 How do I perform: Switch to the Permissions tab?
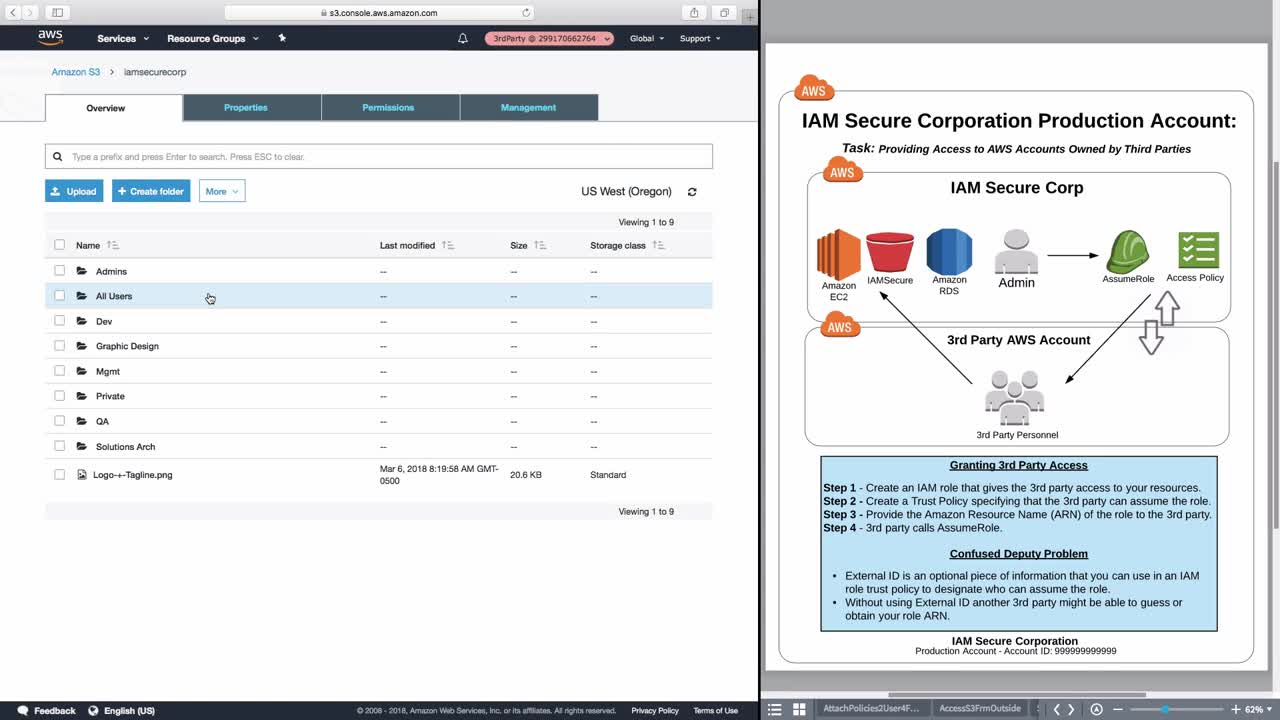[x=391, y=108]
